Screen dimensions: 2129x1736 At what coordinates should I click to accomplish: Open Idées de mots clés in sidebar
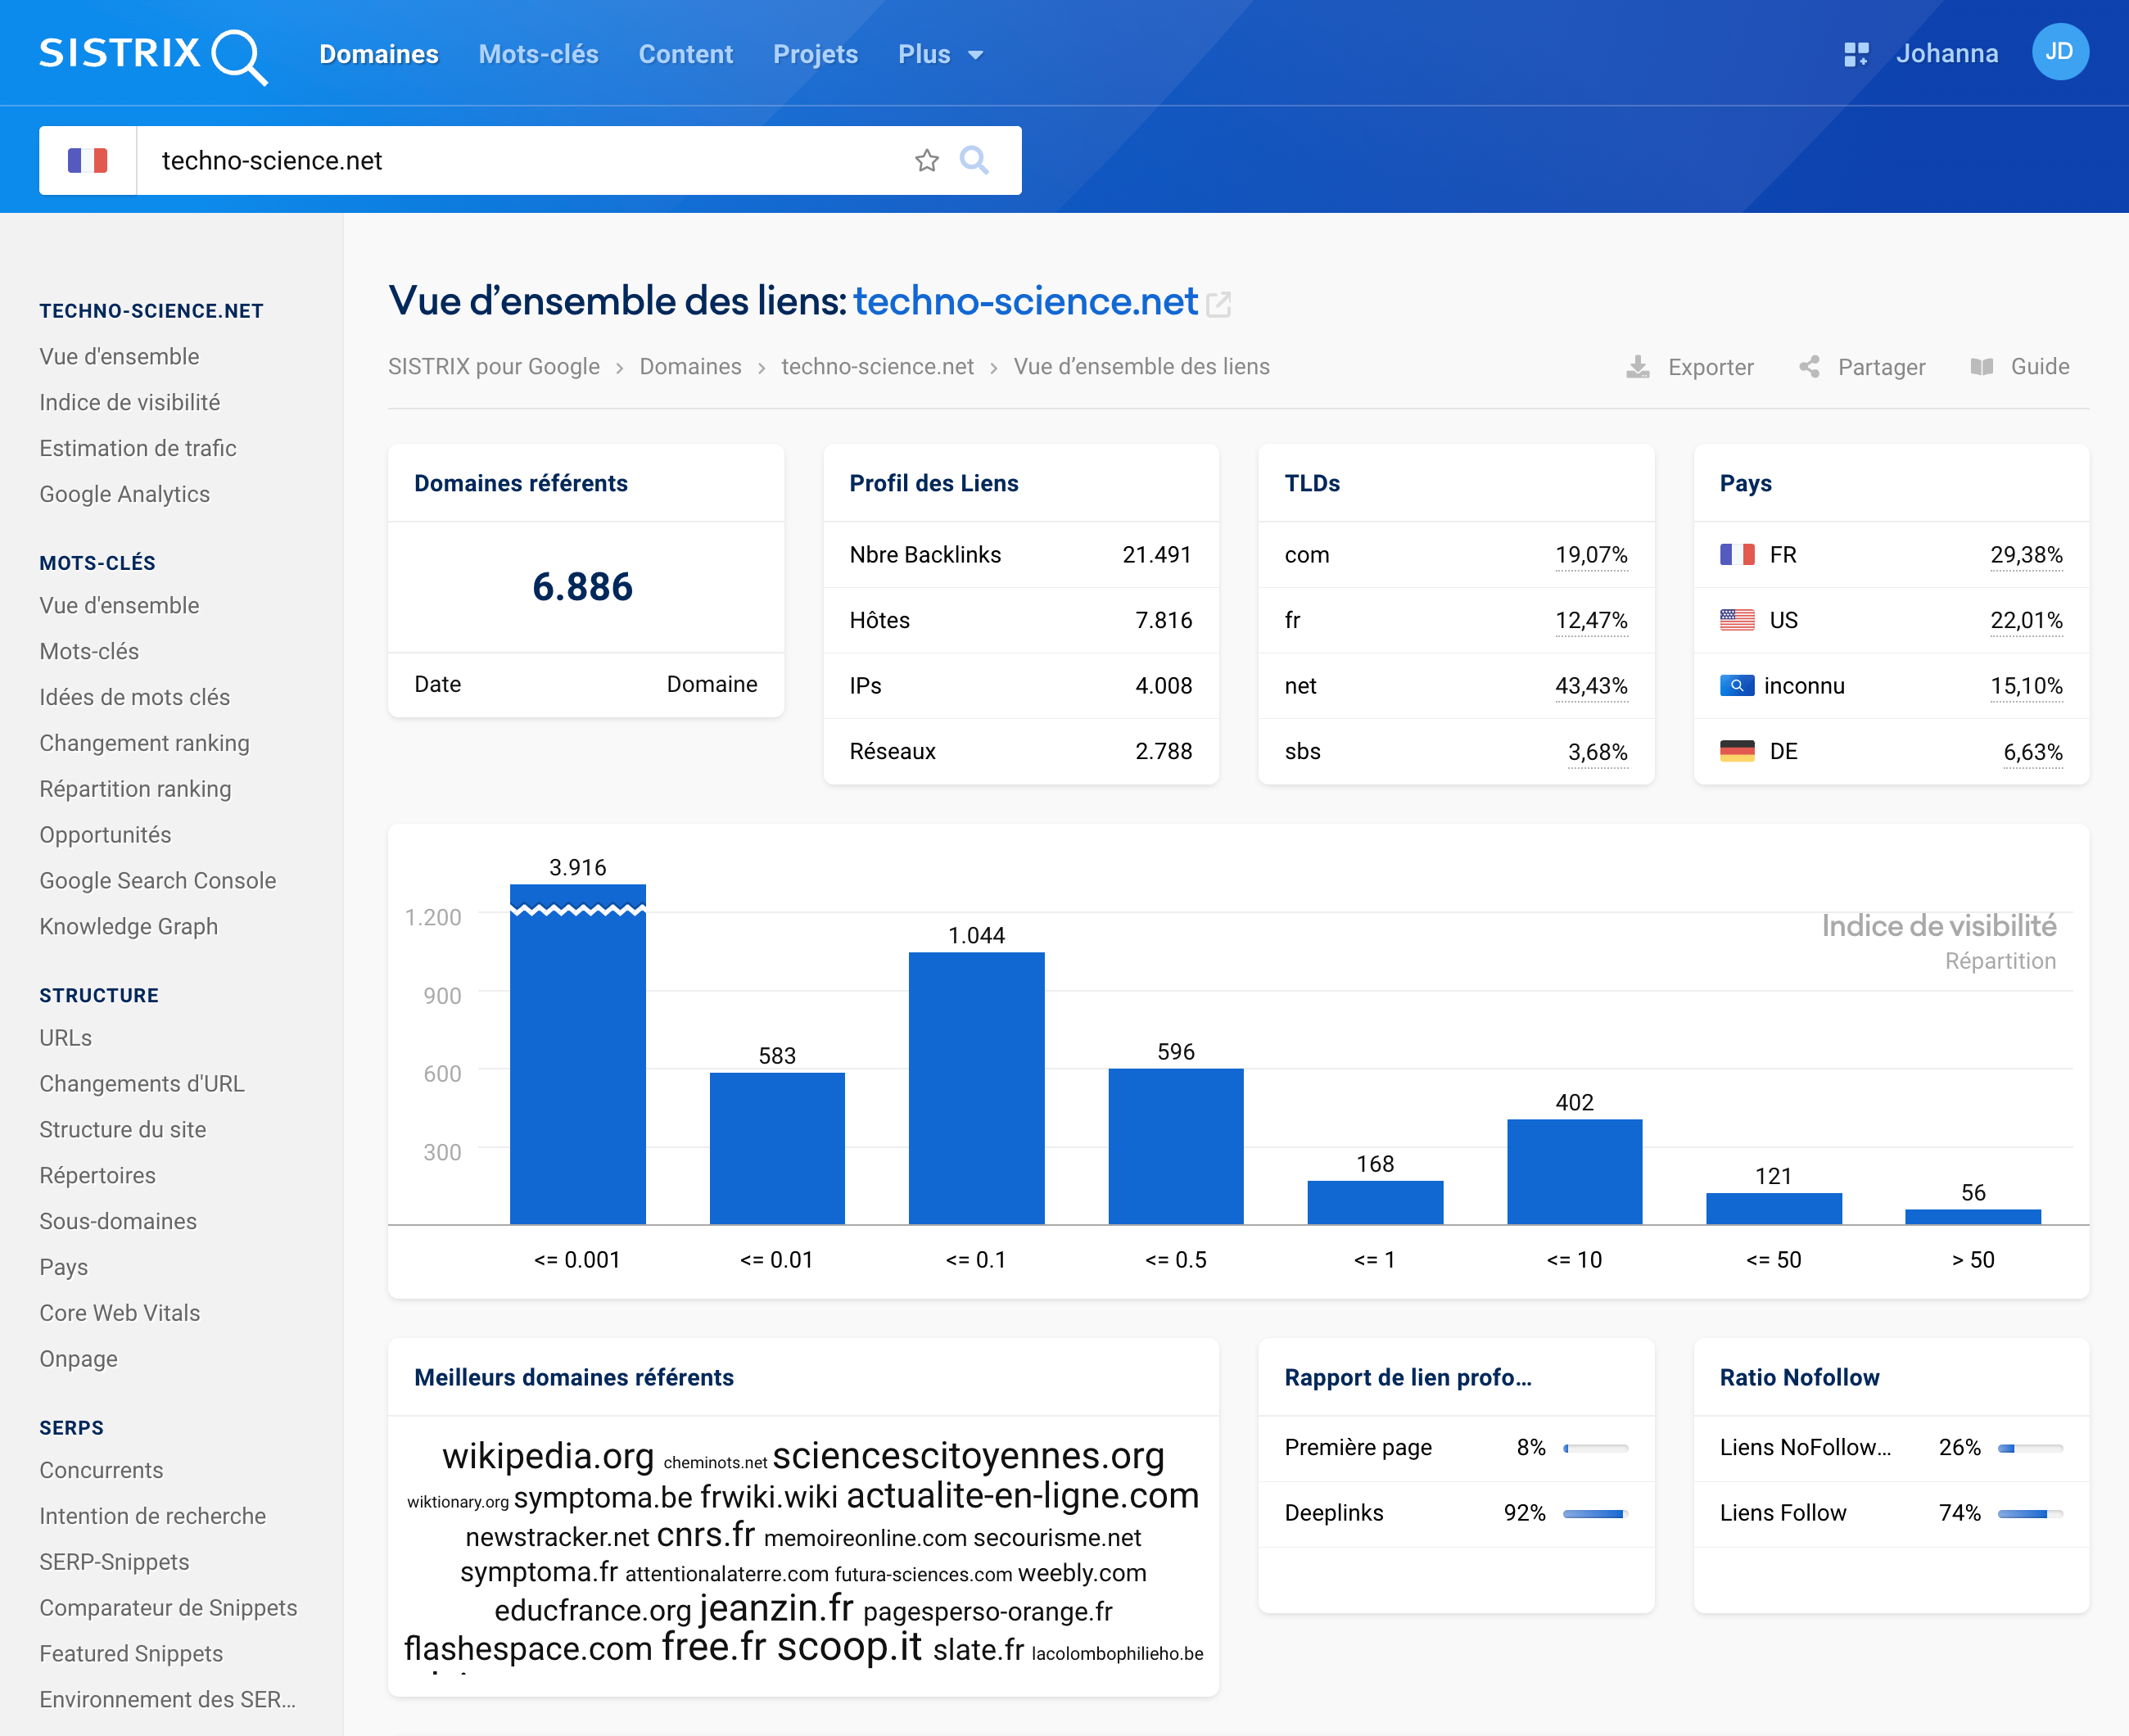135,697
